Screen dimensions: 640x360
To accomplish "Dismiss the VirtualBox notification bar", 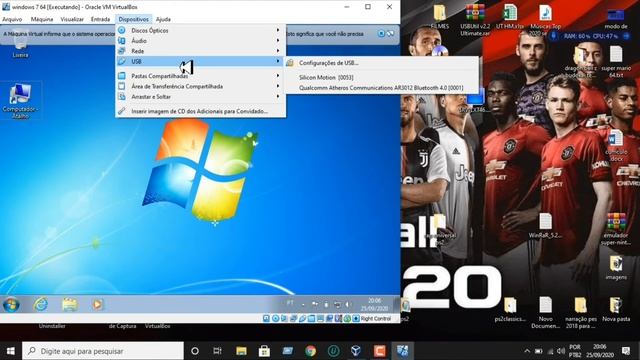I will [x=381, y=34].
